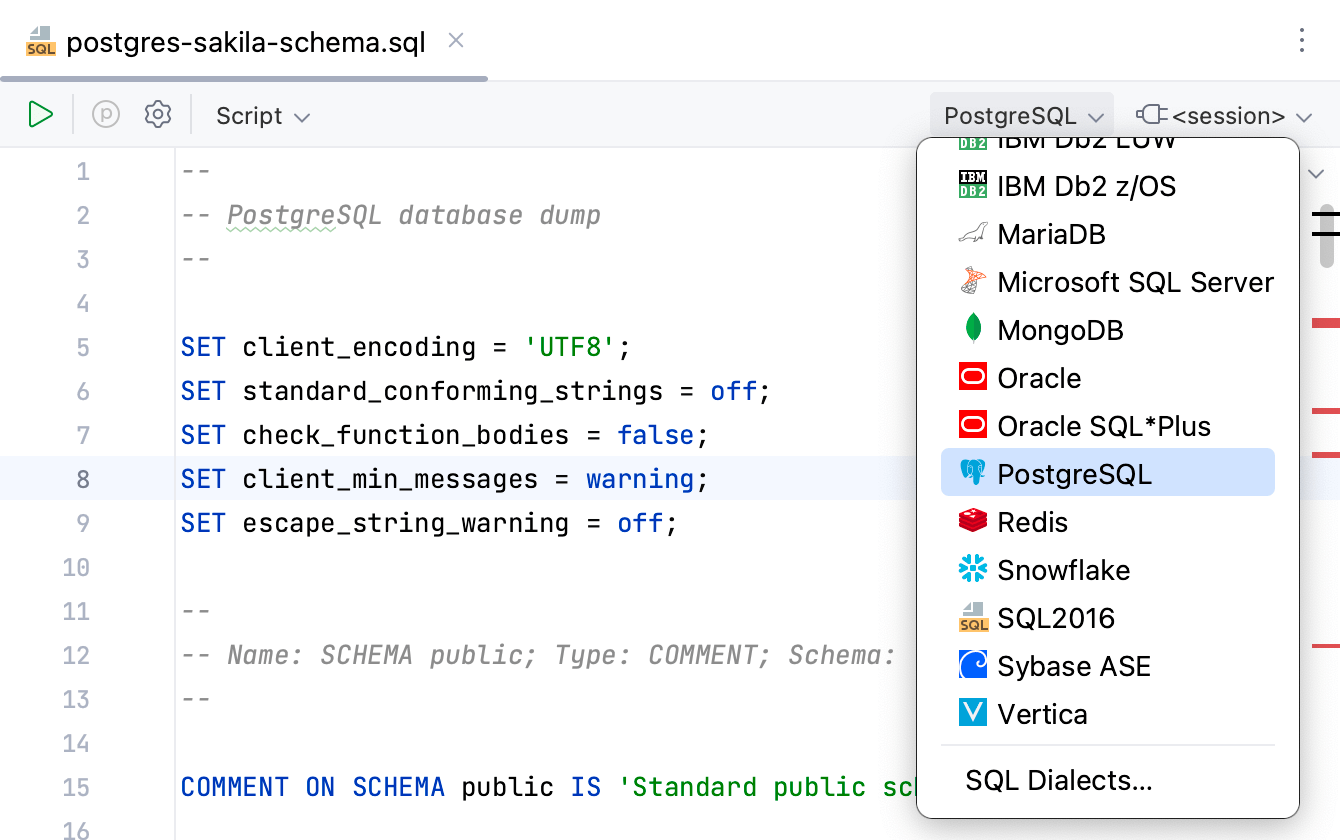Choose MariaDB from the dialect list
The image size is (1340, 840).
1052,233
